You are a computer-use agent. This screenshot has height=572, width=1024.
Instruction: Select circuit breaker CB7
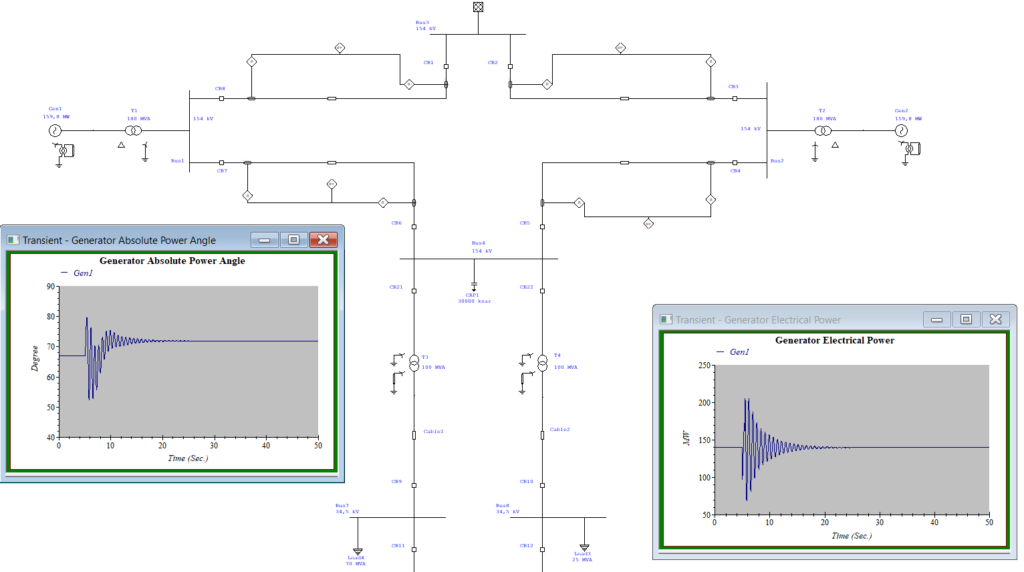(221, 163)
